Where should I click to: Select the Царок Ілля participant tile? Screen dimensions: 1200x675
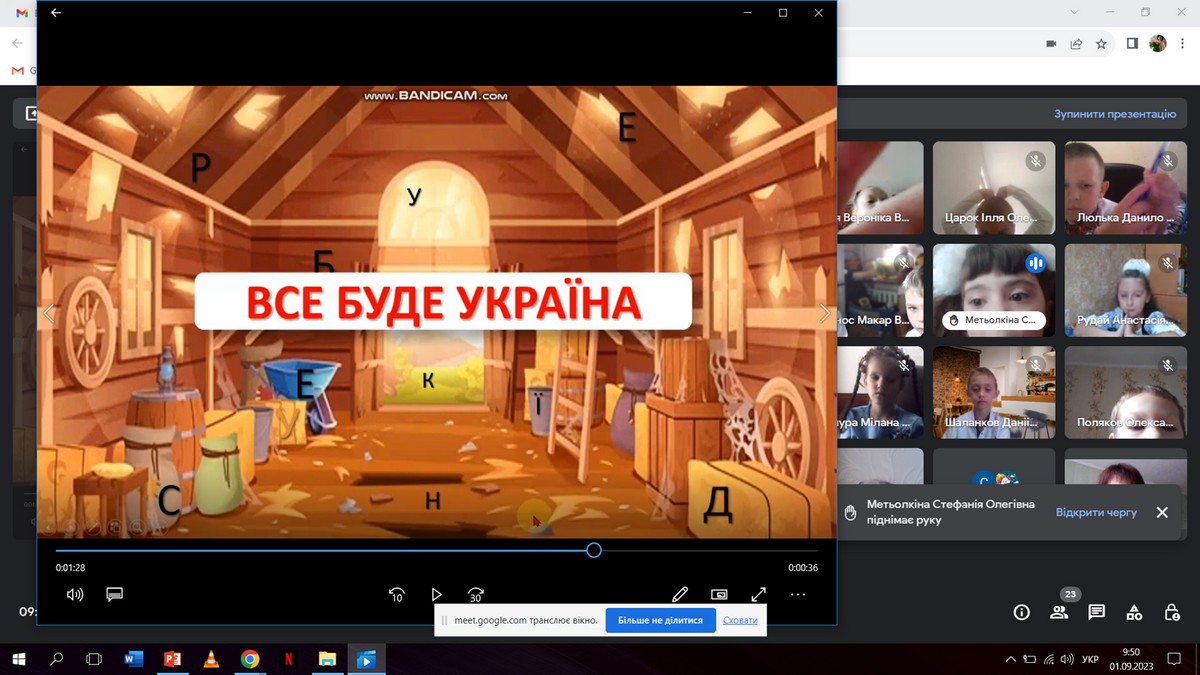click(x=994, y=188)
